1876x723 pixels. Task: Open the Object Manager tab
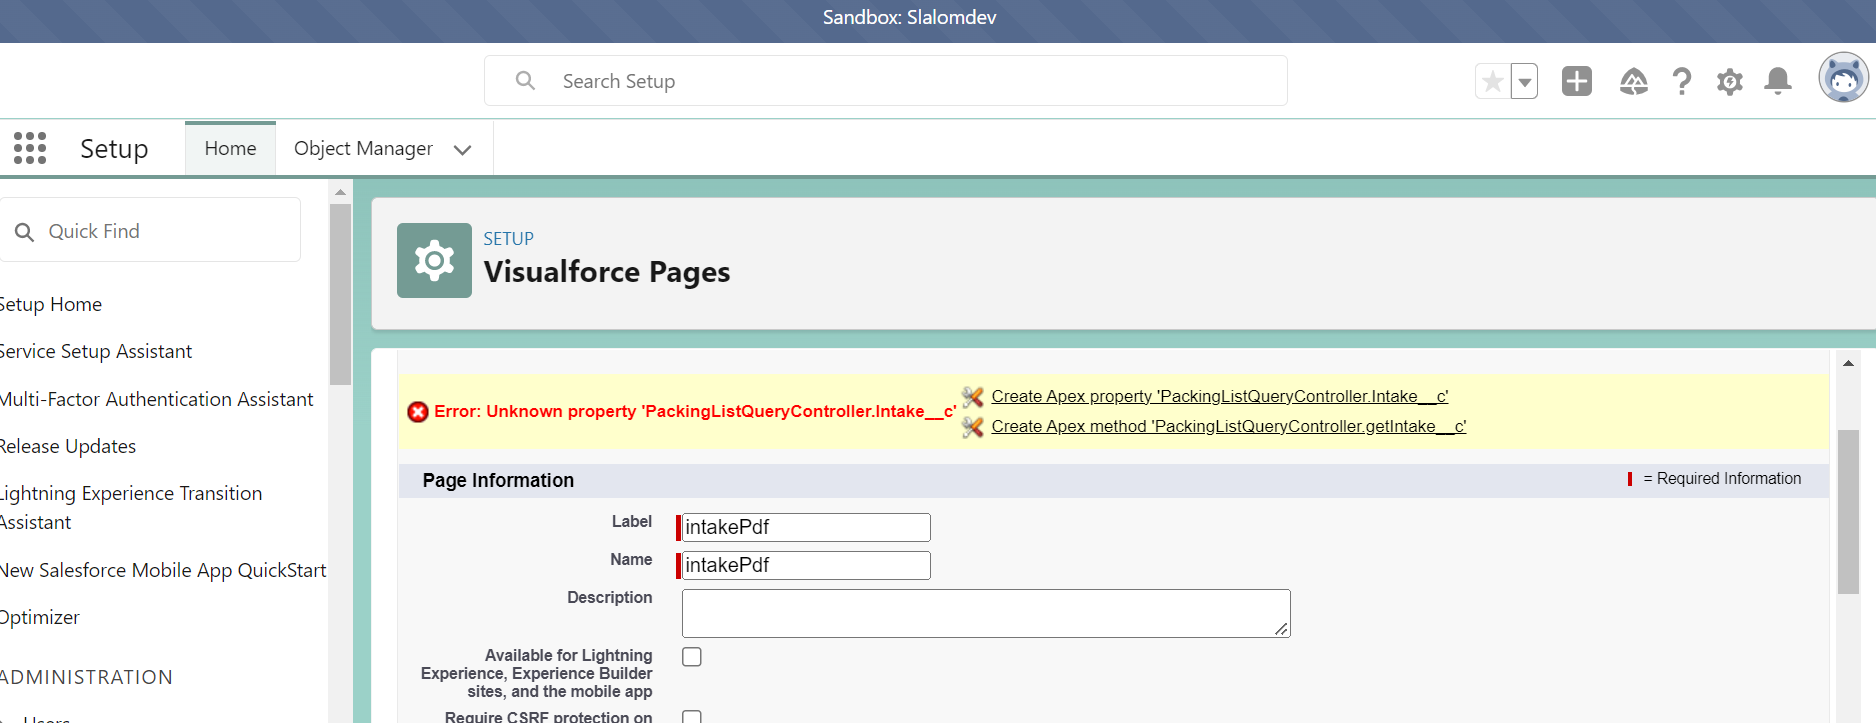click(x=363, y=148)
